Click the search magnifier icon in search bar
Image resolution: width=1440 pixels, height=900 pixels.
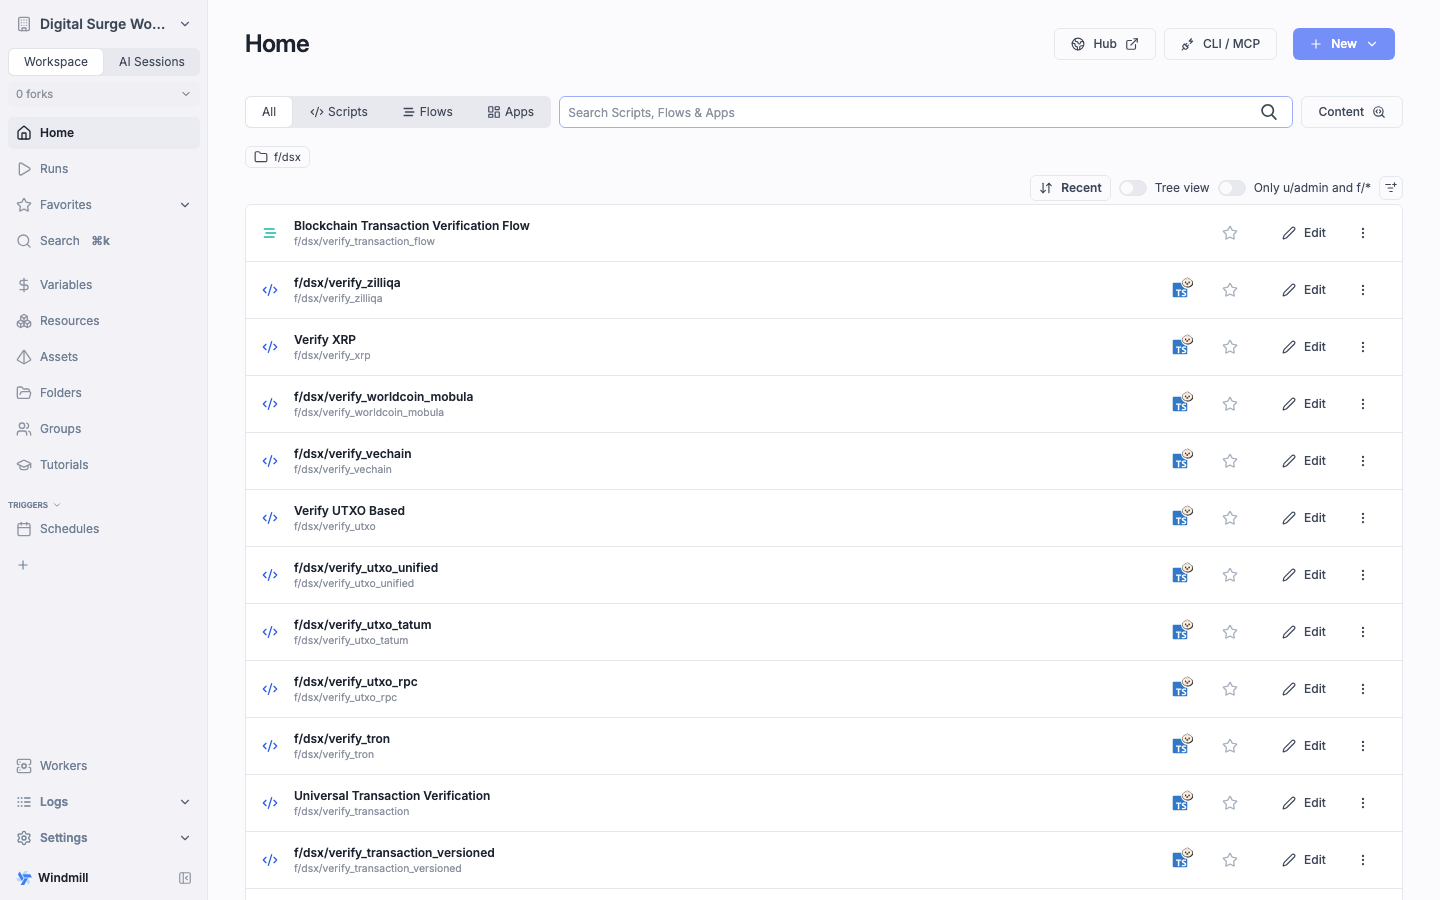tap(1269, 112)
